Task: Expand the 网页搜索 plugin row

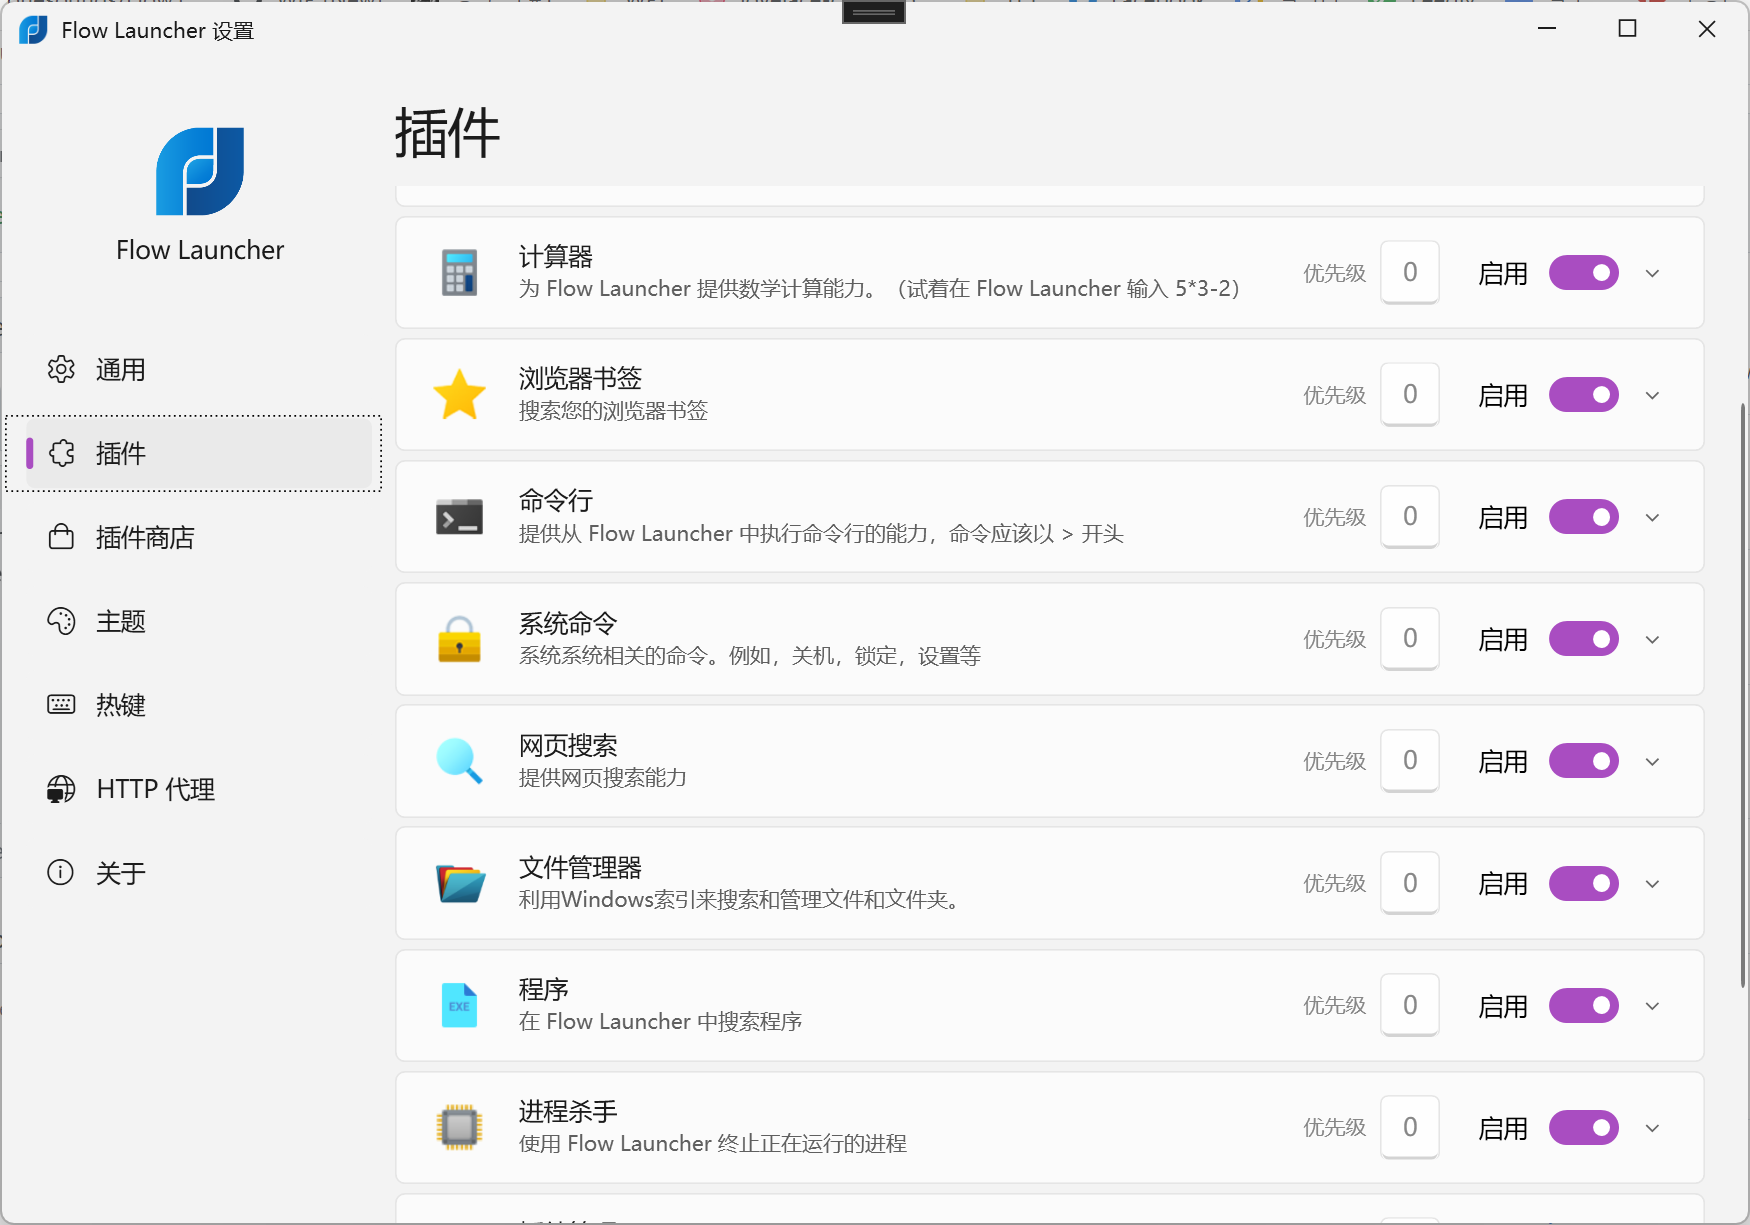Action: 1652,761
